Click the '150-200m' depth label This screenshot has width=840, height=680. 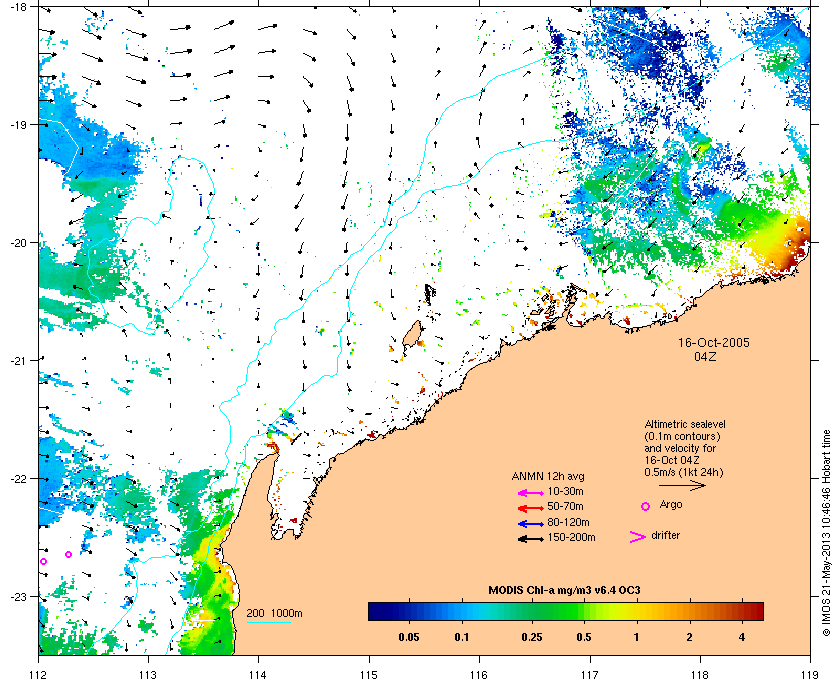[571, 537]
